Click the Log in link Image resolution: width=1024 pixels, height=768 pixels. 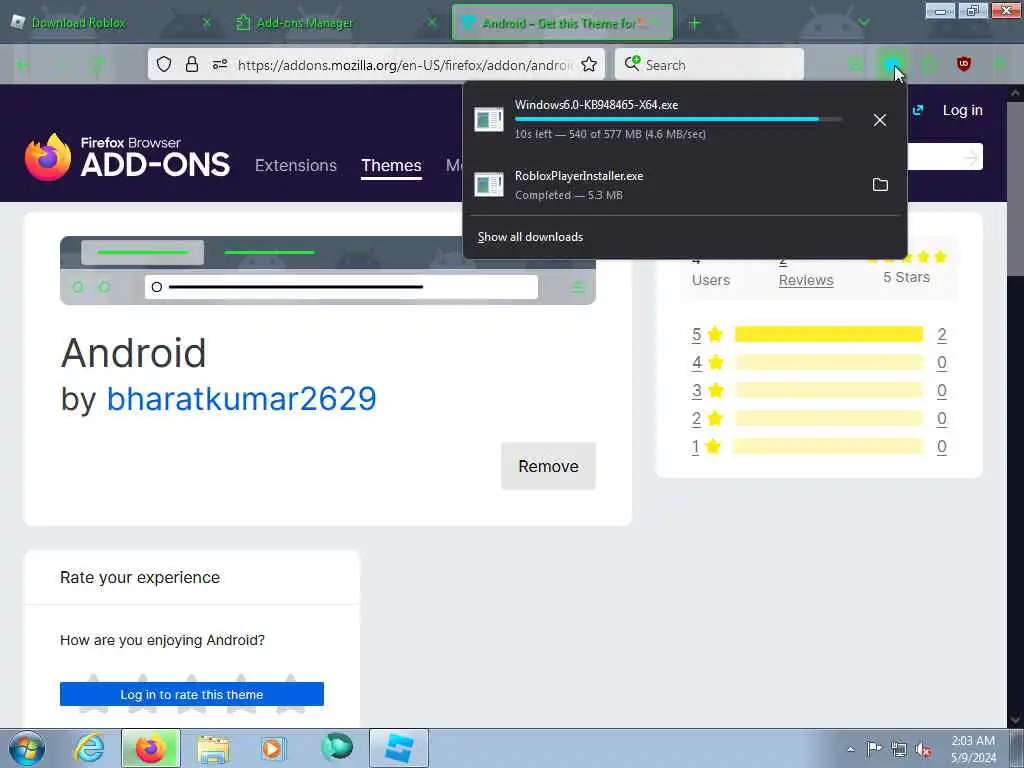click(962, 110)
